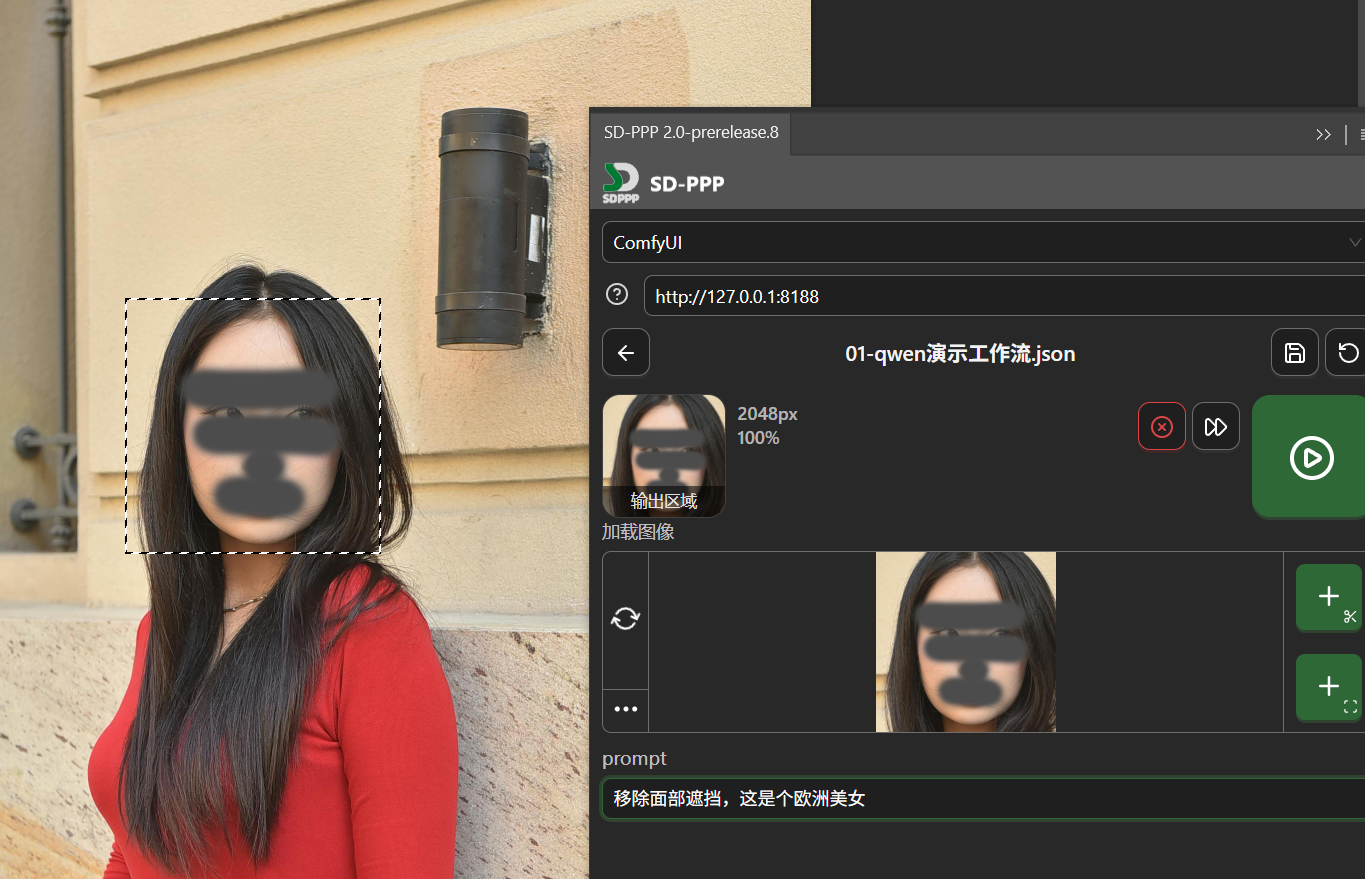Click the green run workflow play button
The image size is (1365, 879).
click(1311, 457)
